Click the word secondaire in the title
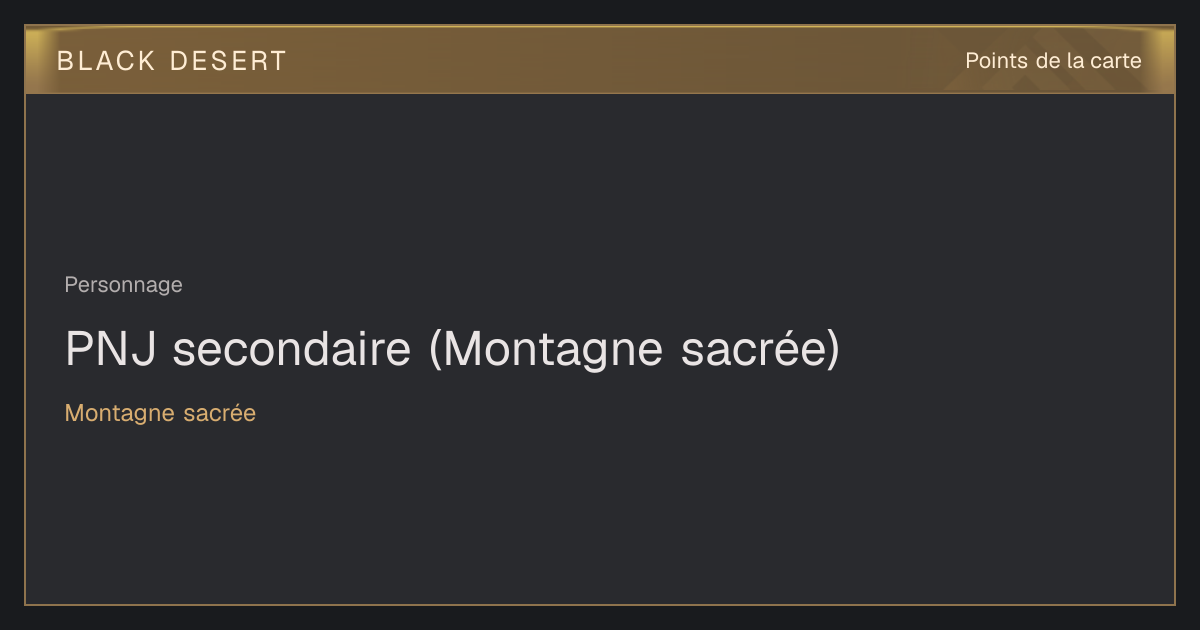This screenshot has height=630, width=1200. point(292,349)
